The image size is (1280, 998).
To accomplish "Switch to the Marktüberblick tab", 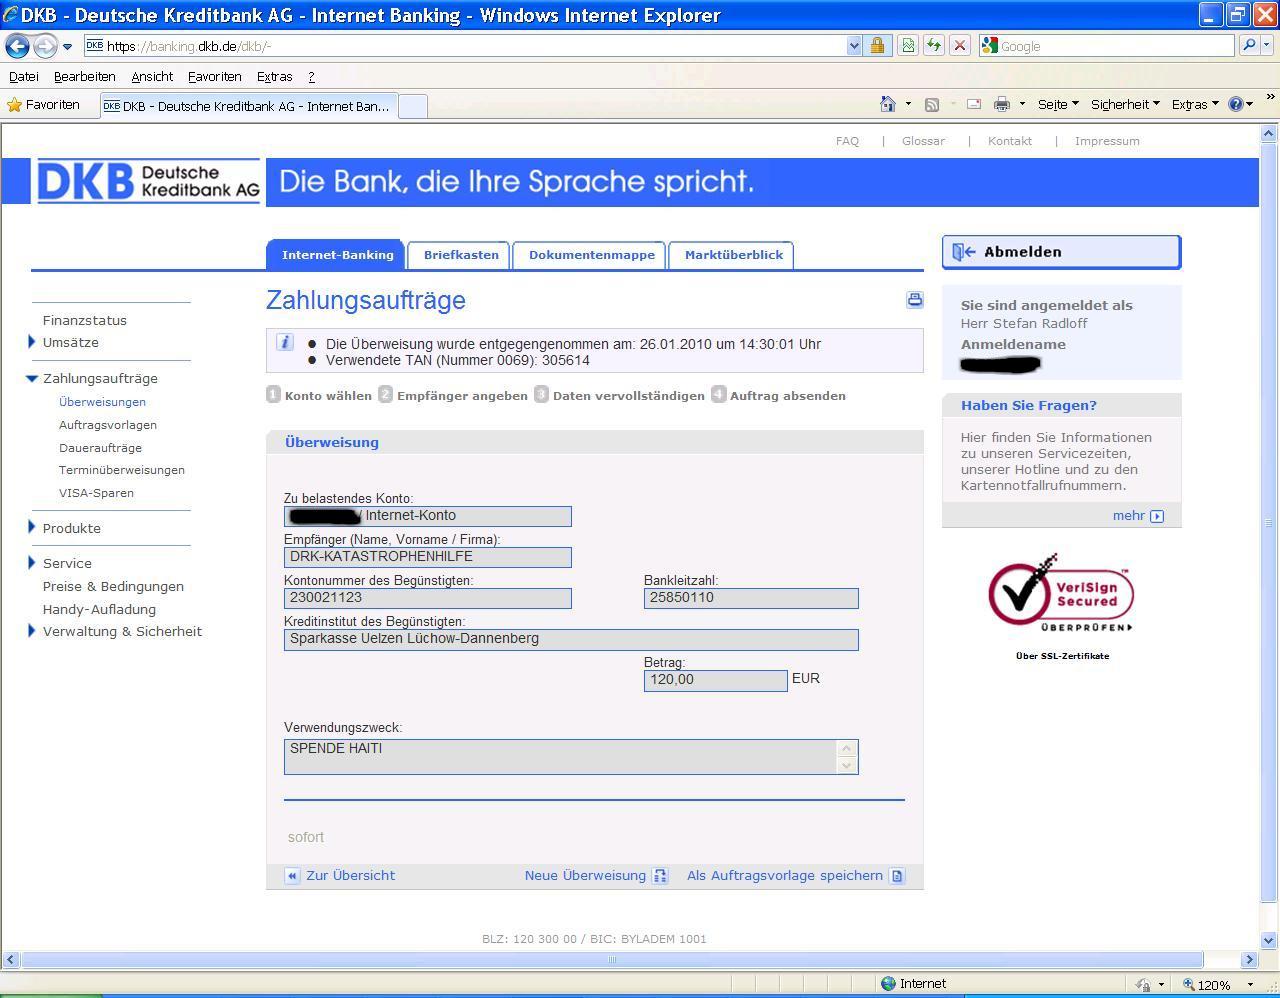I will pyautogui.click(x=734, y=255).
